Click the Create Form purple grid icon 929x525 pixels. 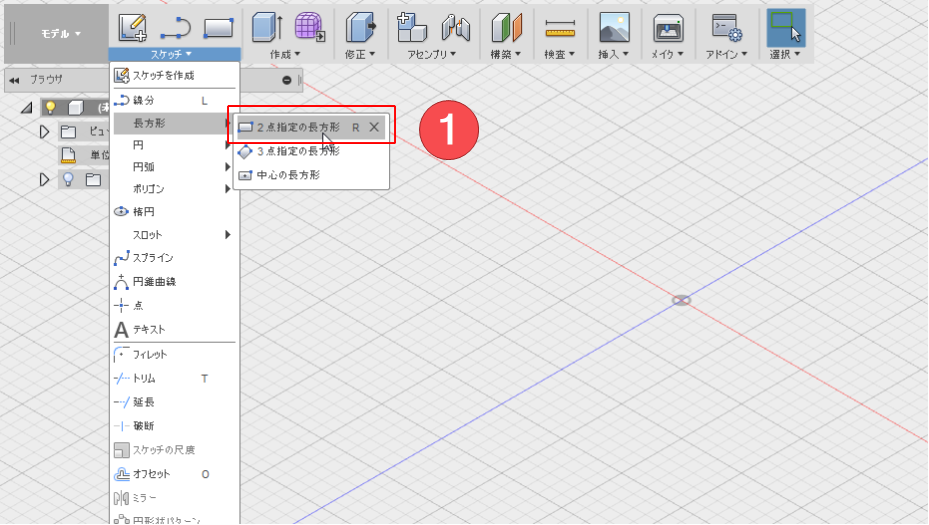point(310,27)
